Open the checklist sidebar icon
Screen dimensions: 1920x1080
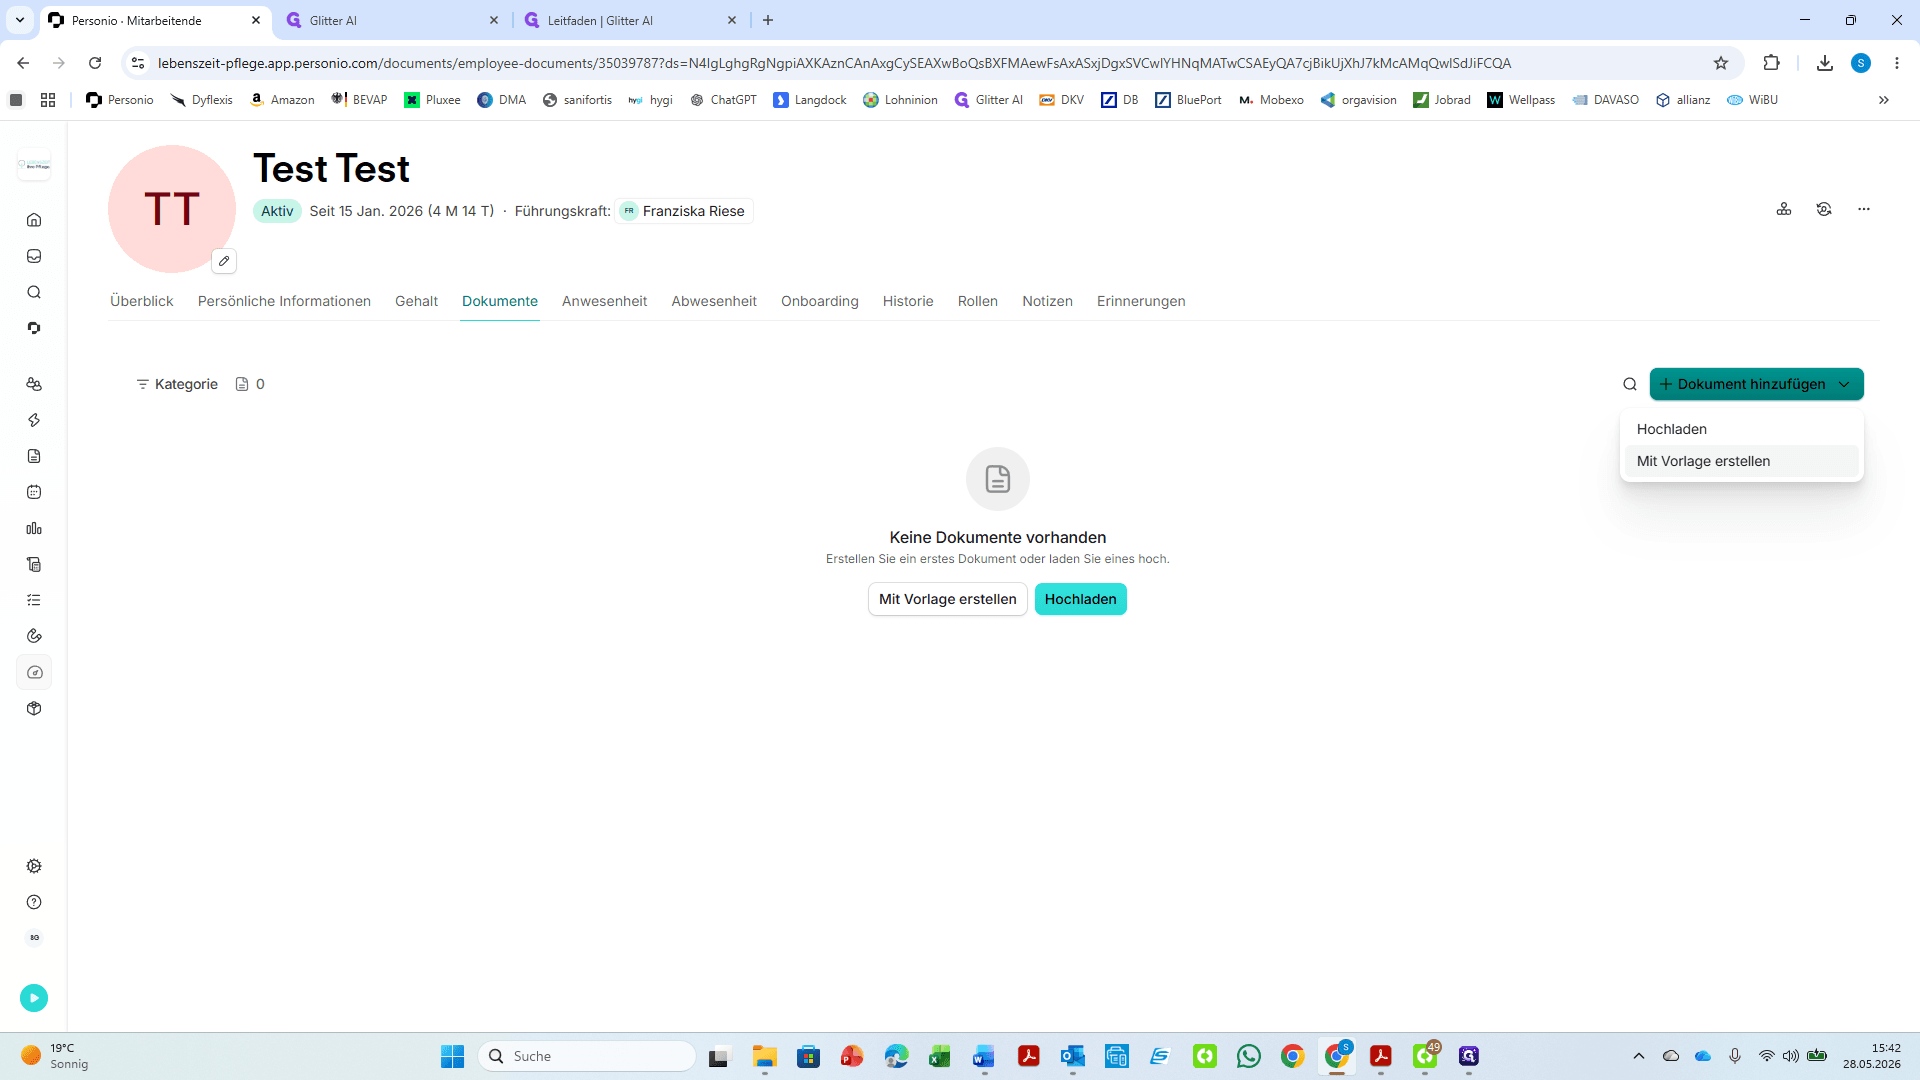click(34, 600)
